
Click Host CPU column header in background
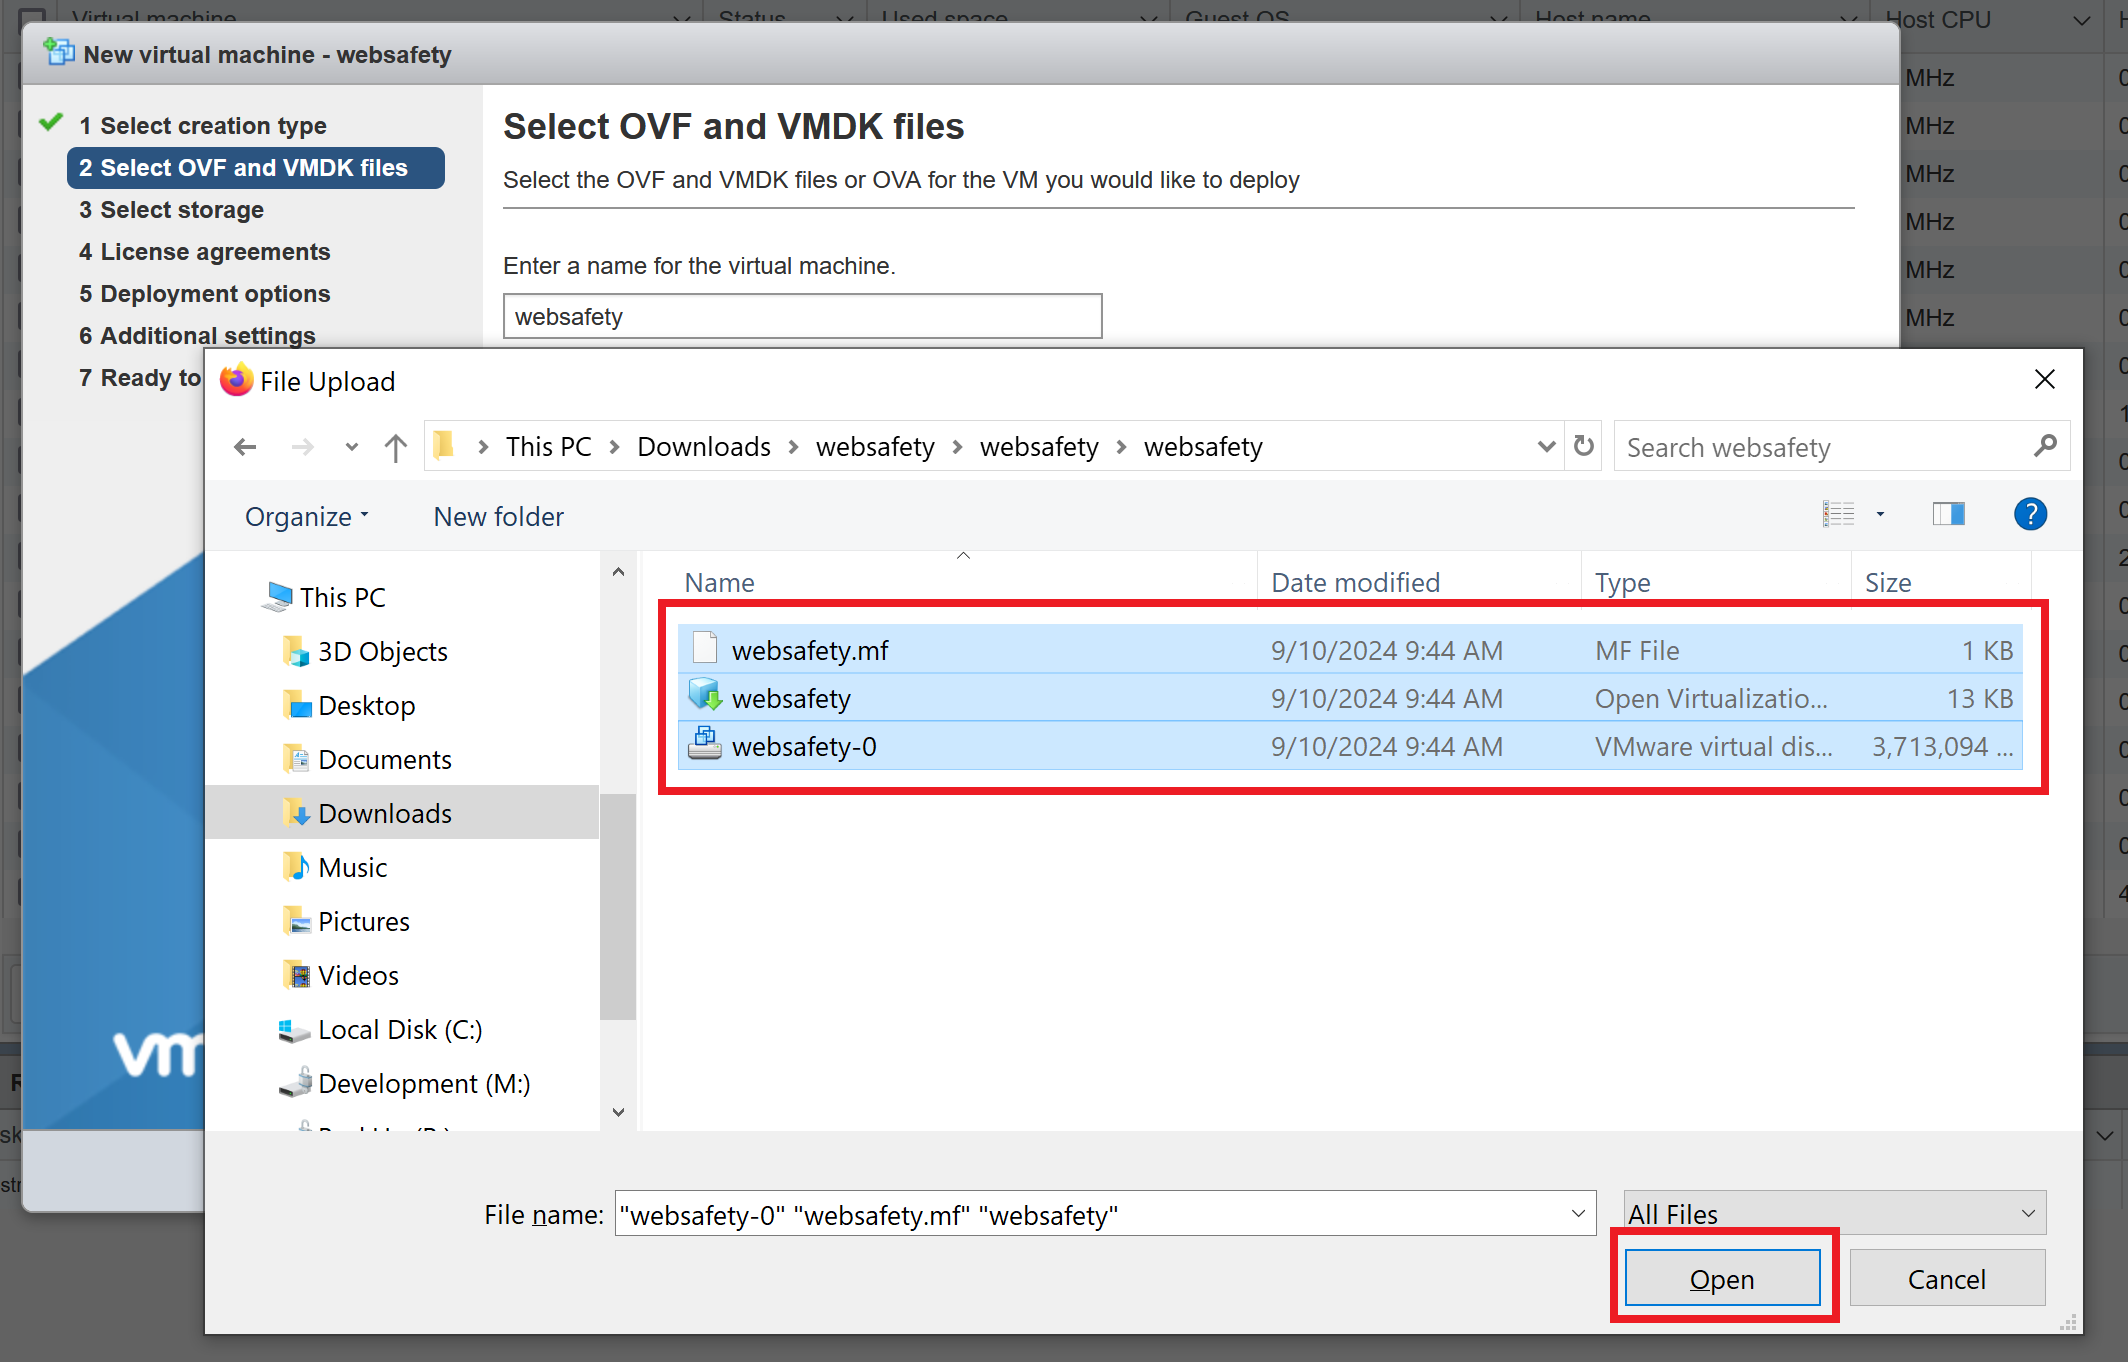pos(1938,19)
